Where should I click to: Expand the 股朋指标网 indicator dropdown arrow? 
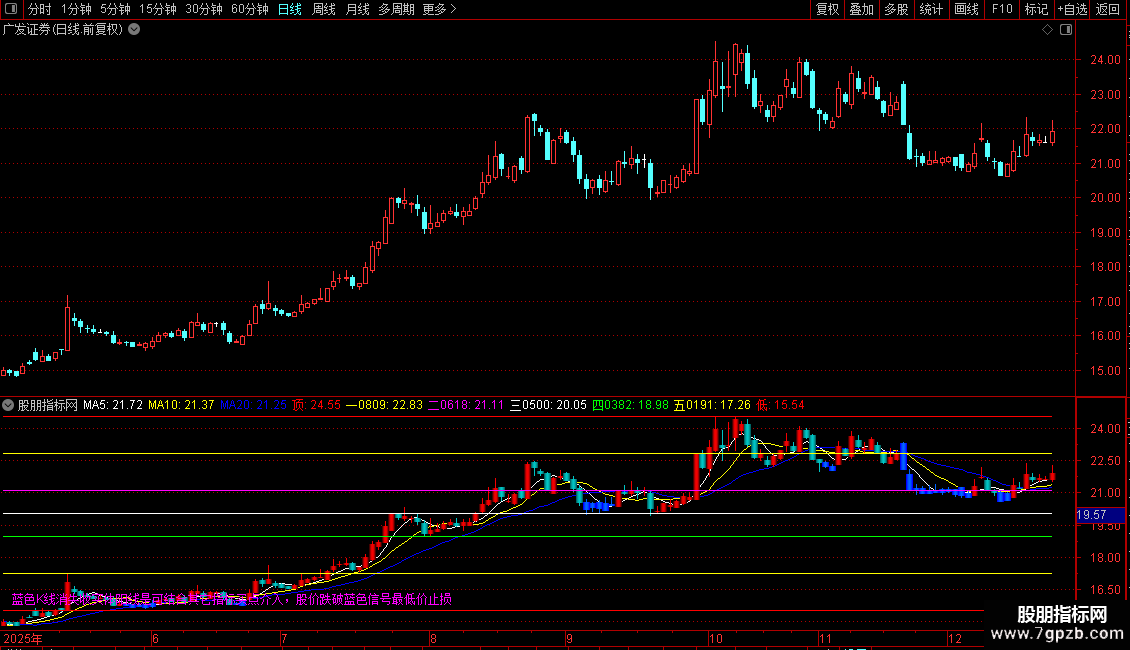coord(9,406)
